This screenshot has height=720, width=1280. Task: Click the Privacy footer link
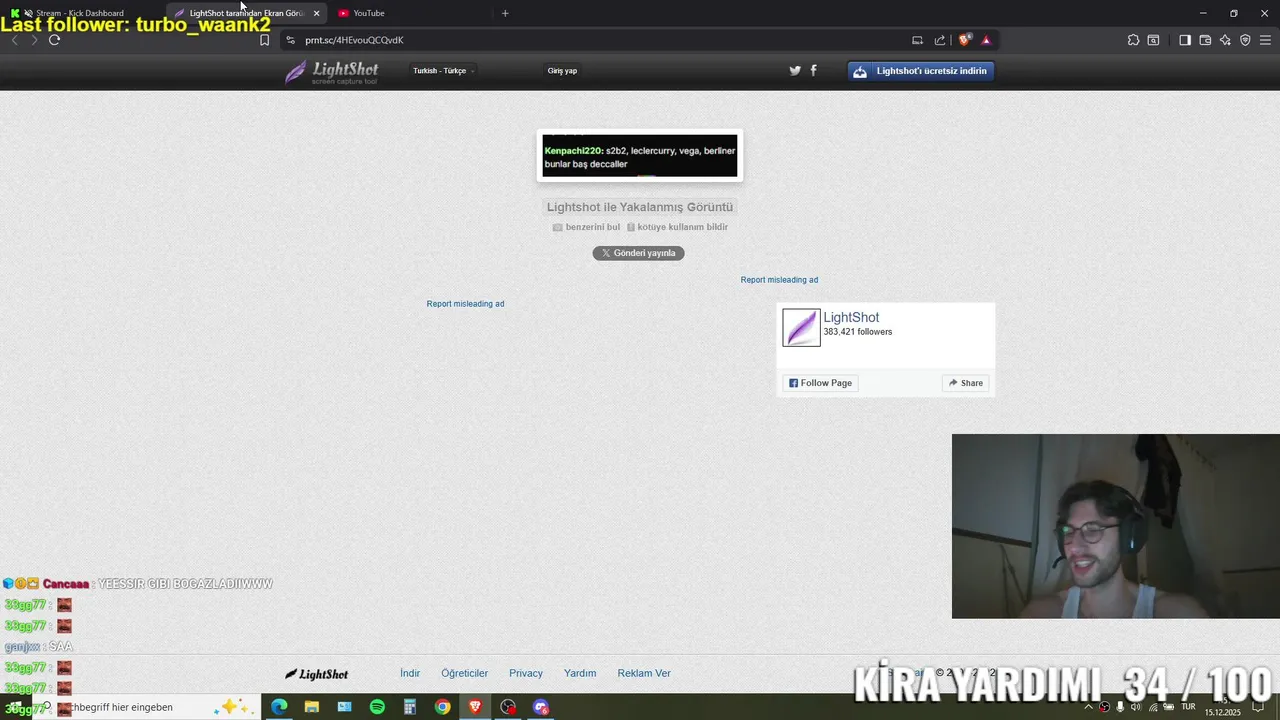point(526,673)
